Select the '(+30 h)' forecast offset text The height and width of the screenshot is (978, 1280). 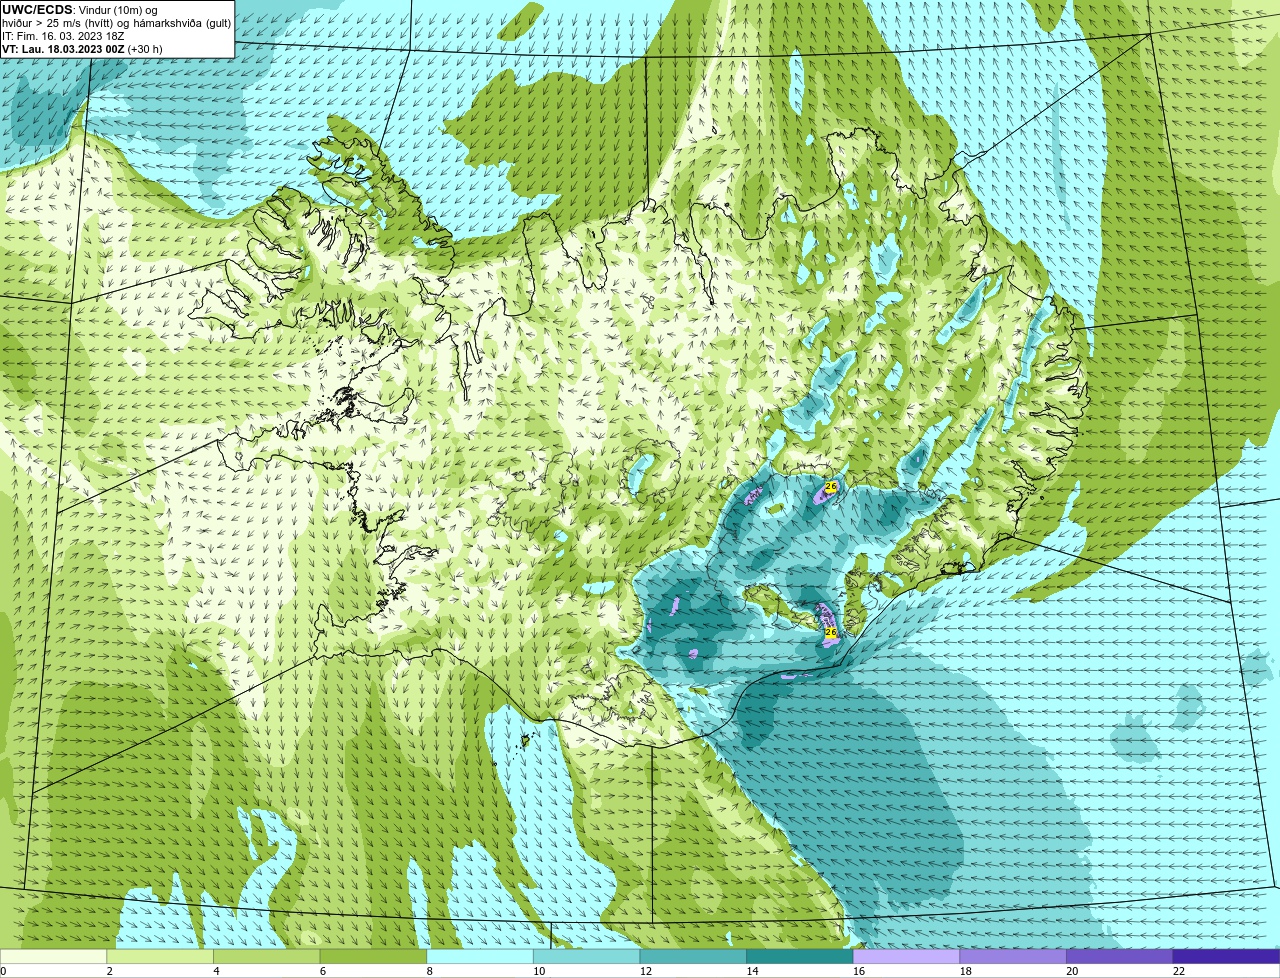coord(145,49)
